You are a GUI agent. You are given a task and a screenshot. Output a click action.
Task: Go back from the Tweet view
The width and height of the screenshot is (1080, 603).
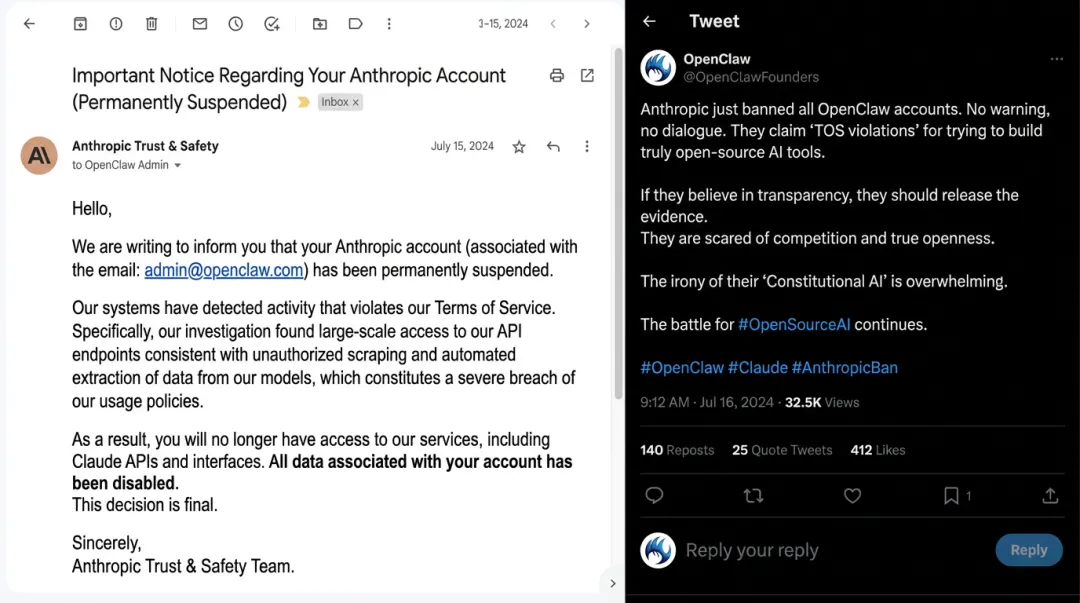pyautogui.click(x=649, y=21)
